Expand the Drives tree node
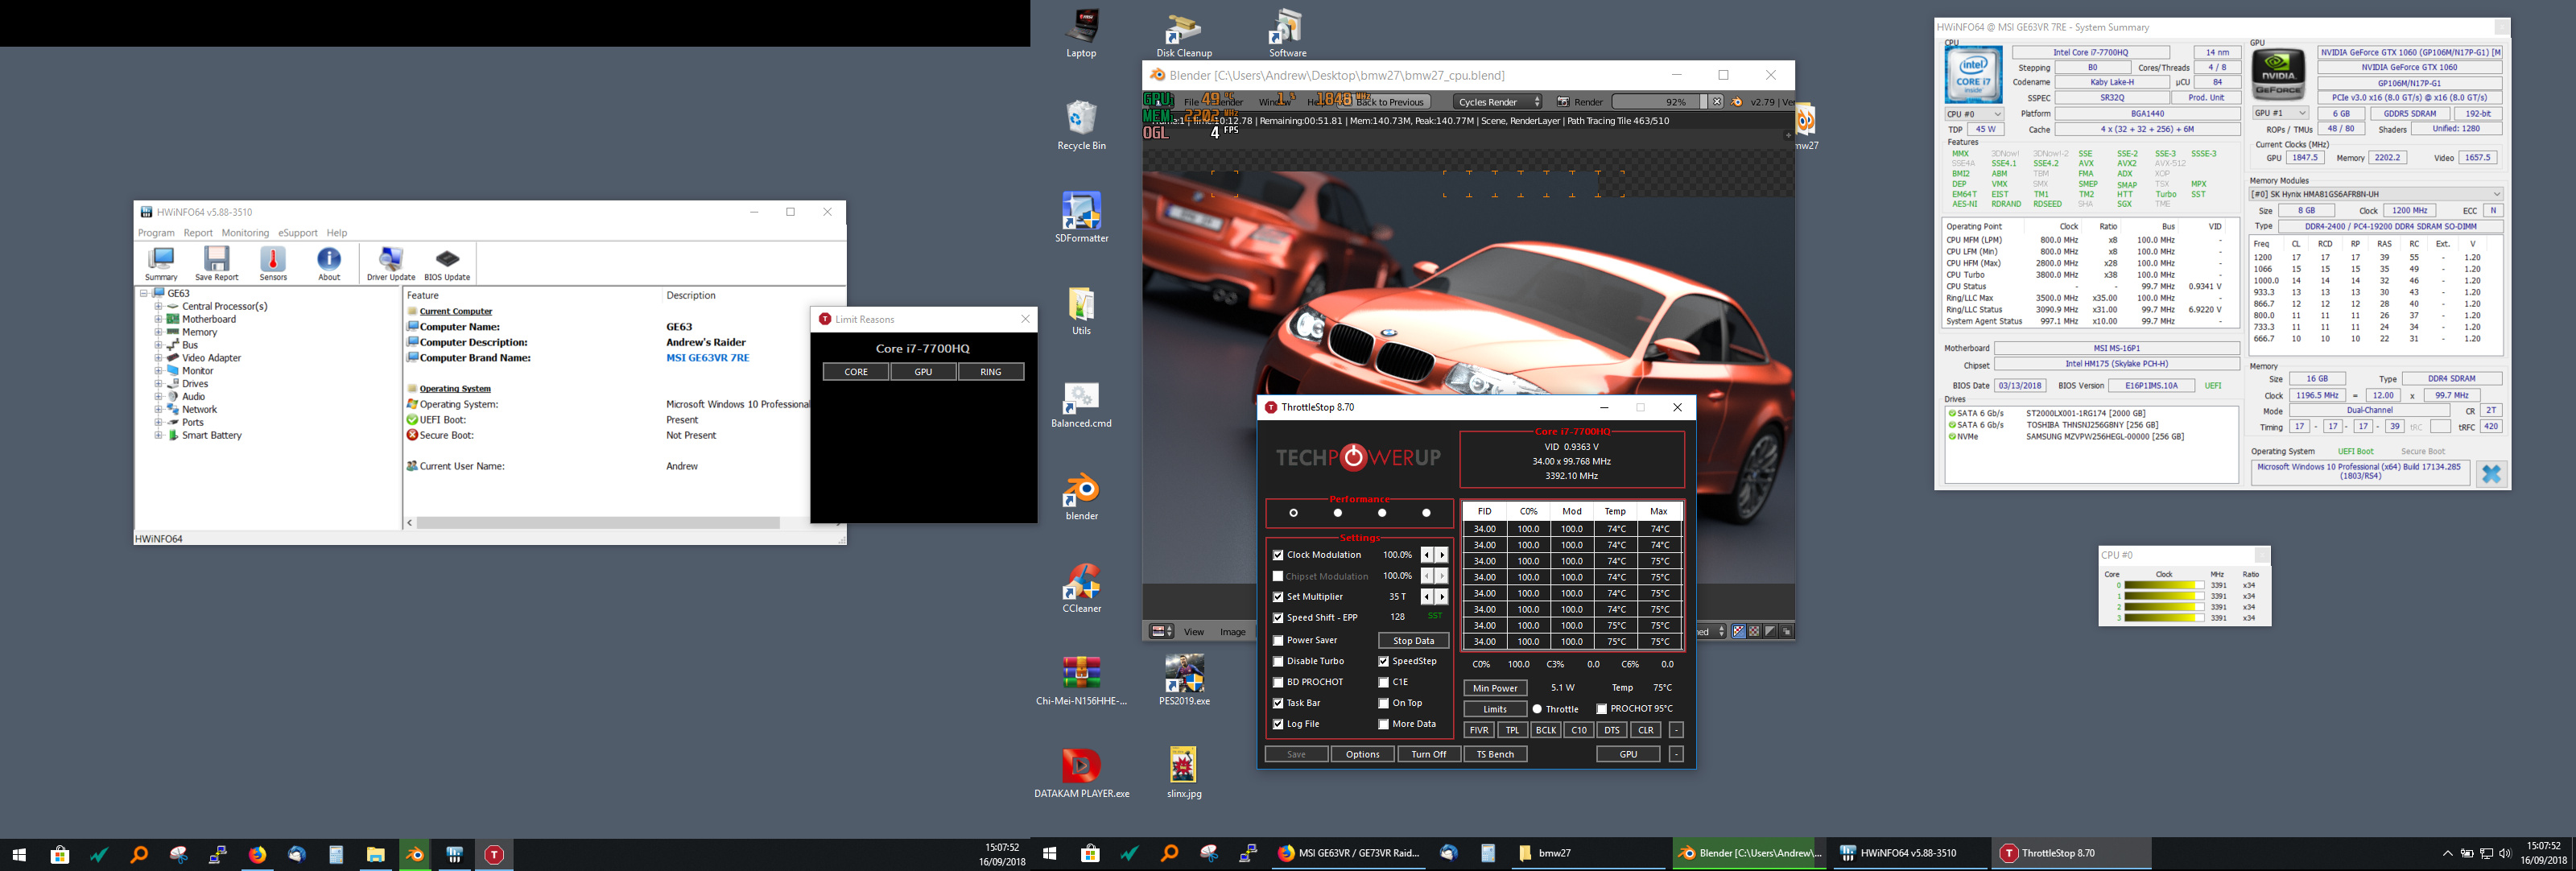The image size is (2576, 871). tap(158, 384)
